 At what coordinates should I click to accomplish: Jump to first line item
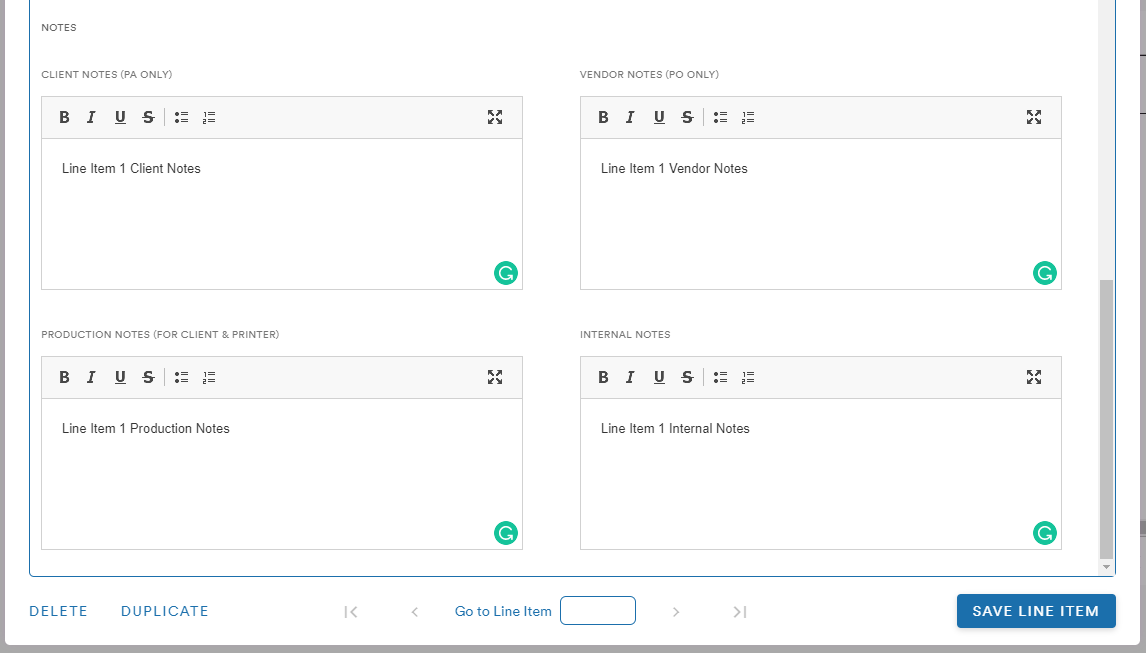click(x=351, y=612)
